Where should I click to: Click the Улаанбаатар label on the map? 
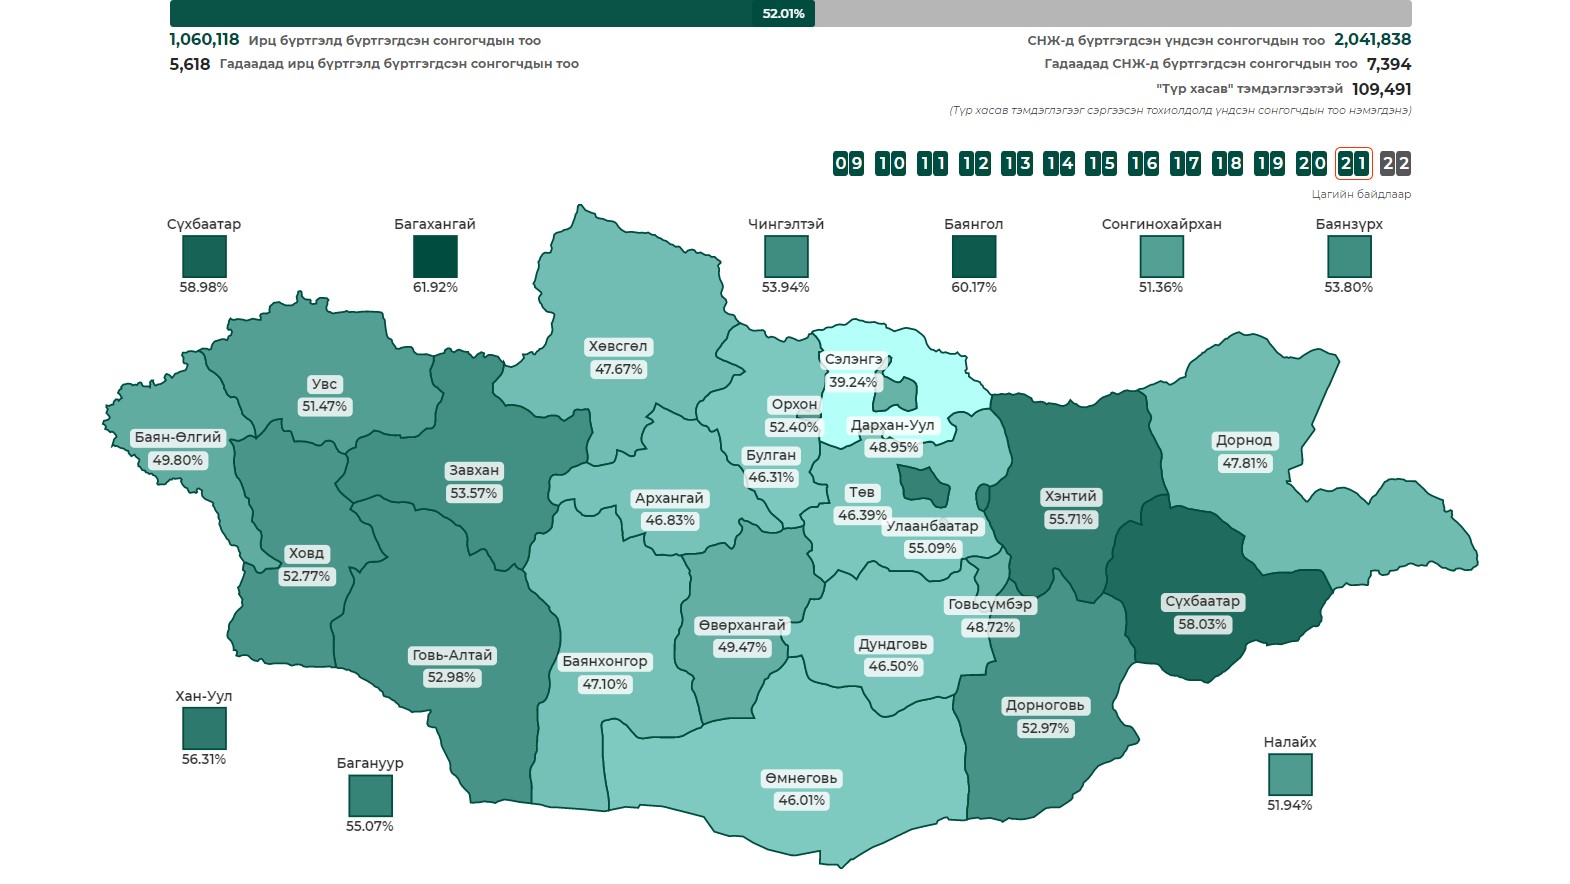[x=932, y=526]
